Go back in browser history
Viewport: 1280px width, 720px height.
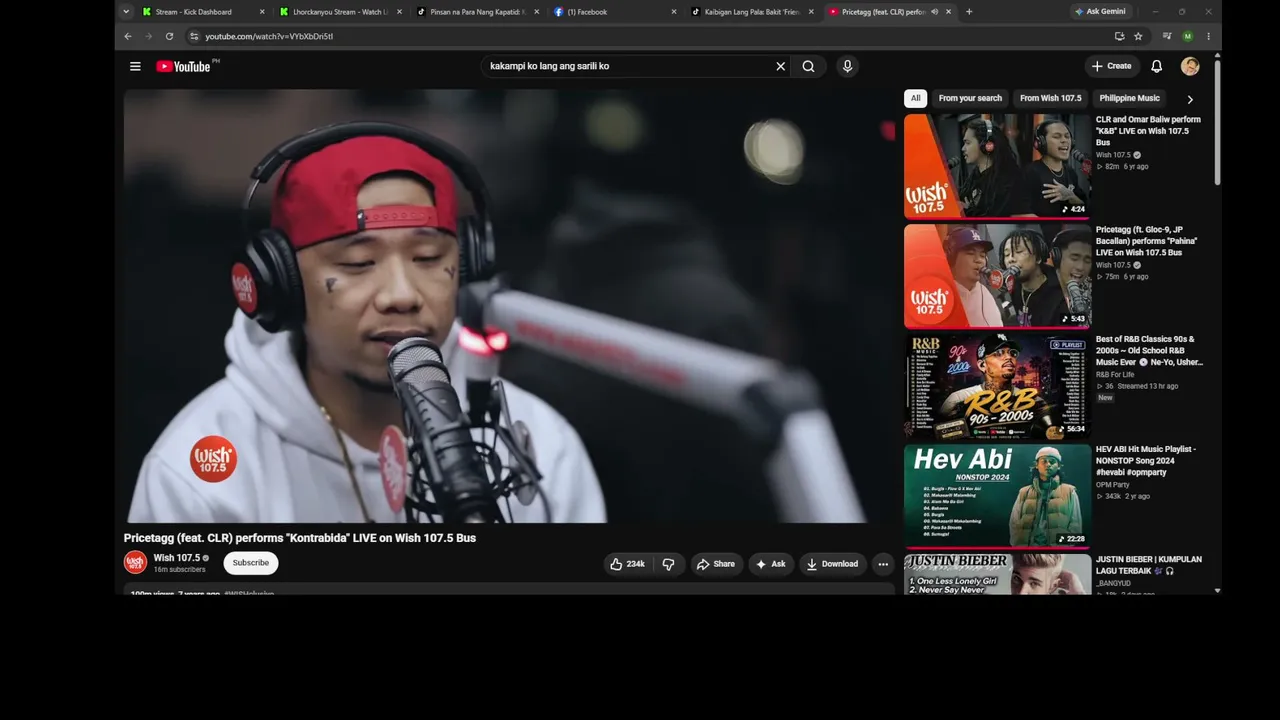(128, 37)
